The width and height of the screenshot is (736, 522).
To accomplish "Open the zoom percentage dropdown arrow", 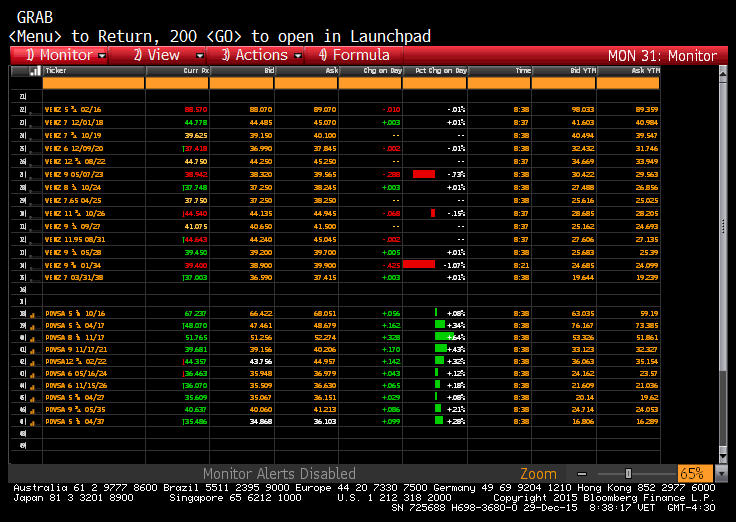I will [x=721, y=473].
